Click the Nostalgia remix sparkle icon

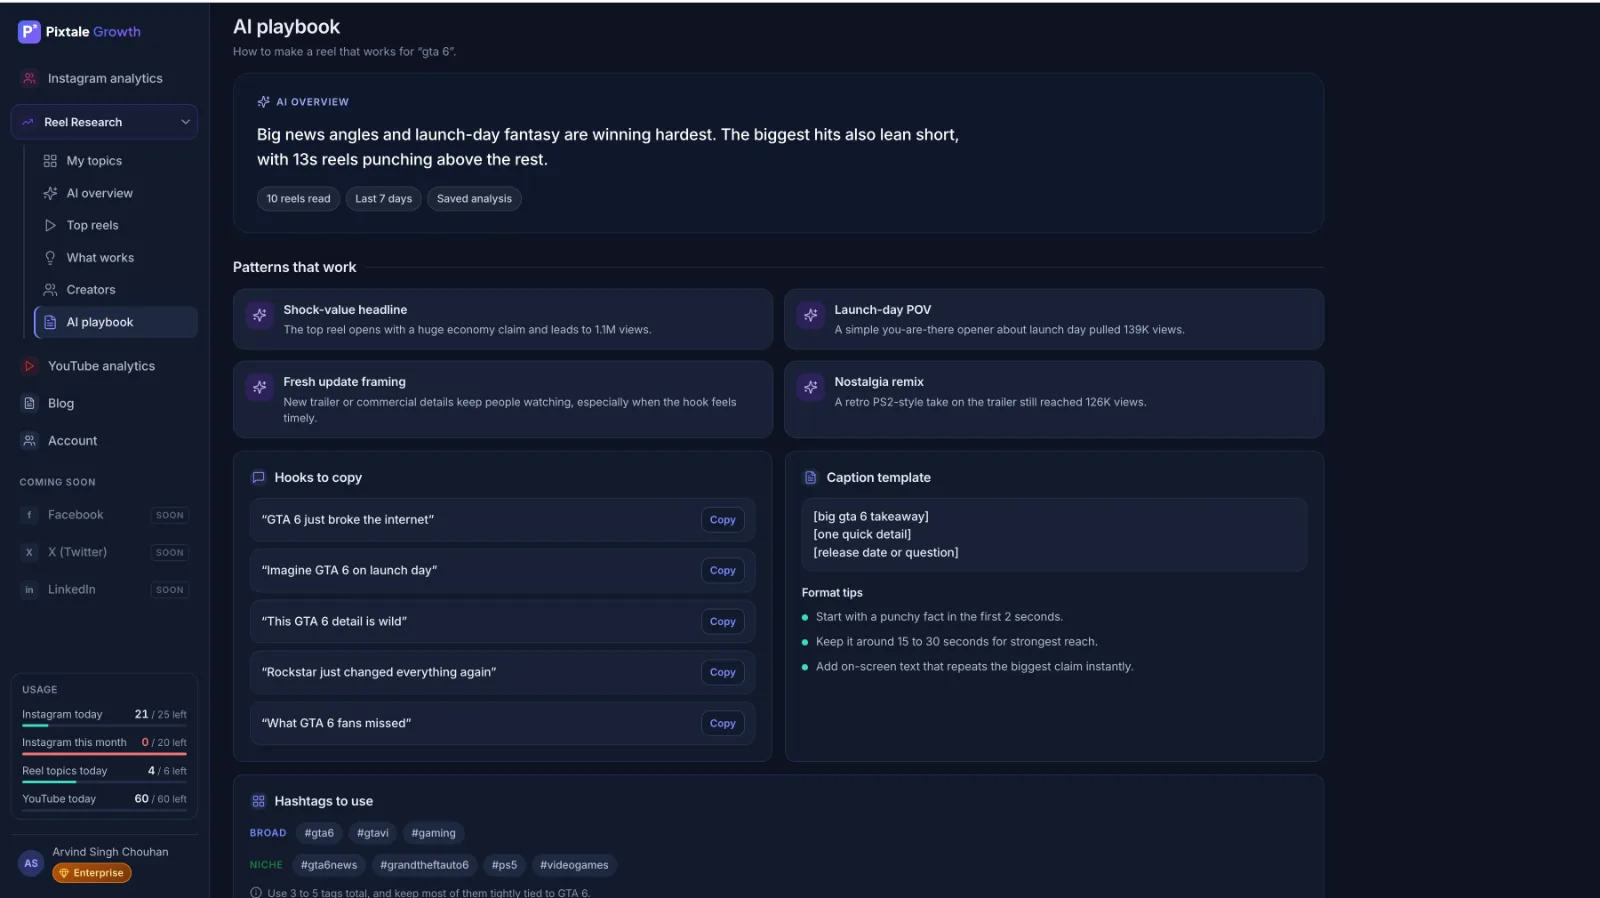click(811, 387)
